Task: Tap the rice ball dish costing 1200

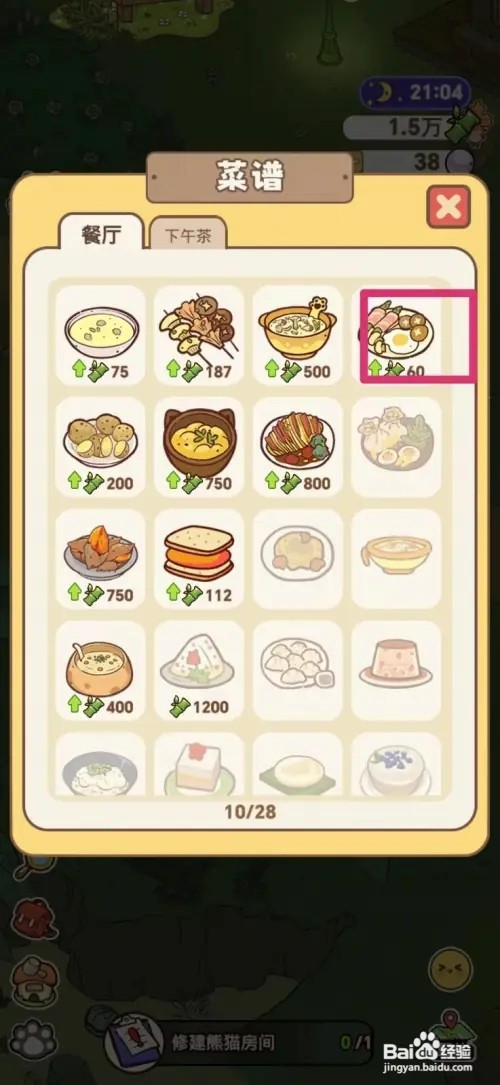Action: [x=199, y=671]
